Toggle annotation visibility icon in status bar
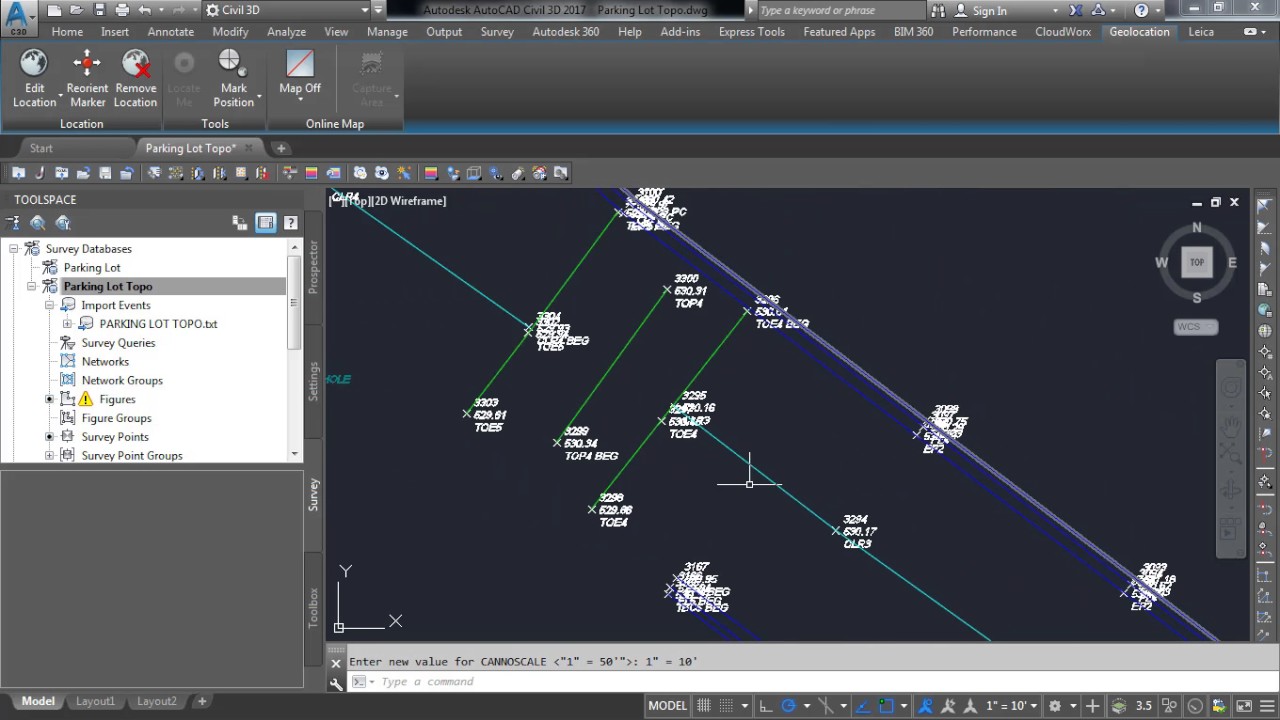Viewport: 1280px width, 720px height. [925, 706]
